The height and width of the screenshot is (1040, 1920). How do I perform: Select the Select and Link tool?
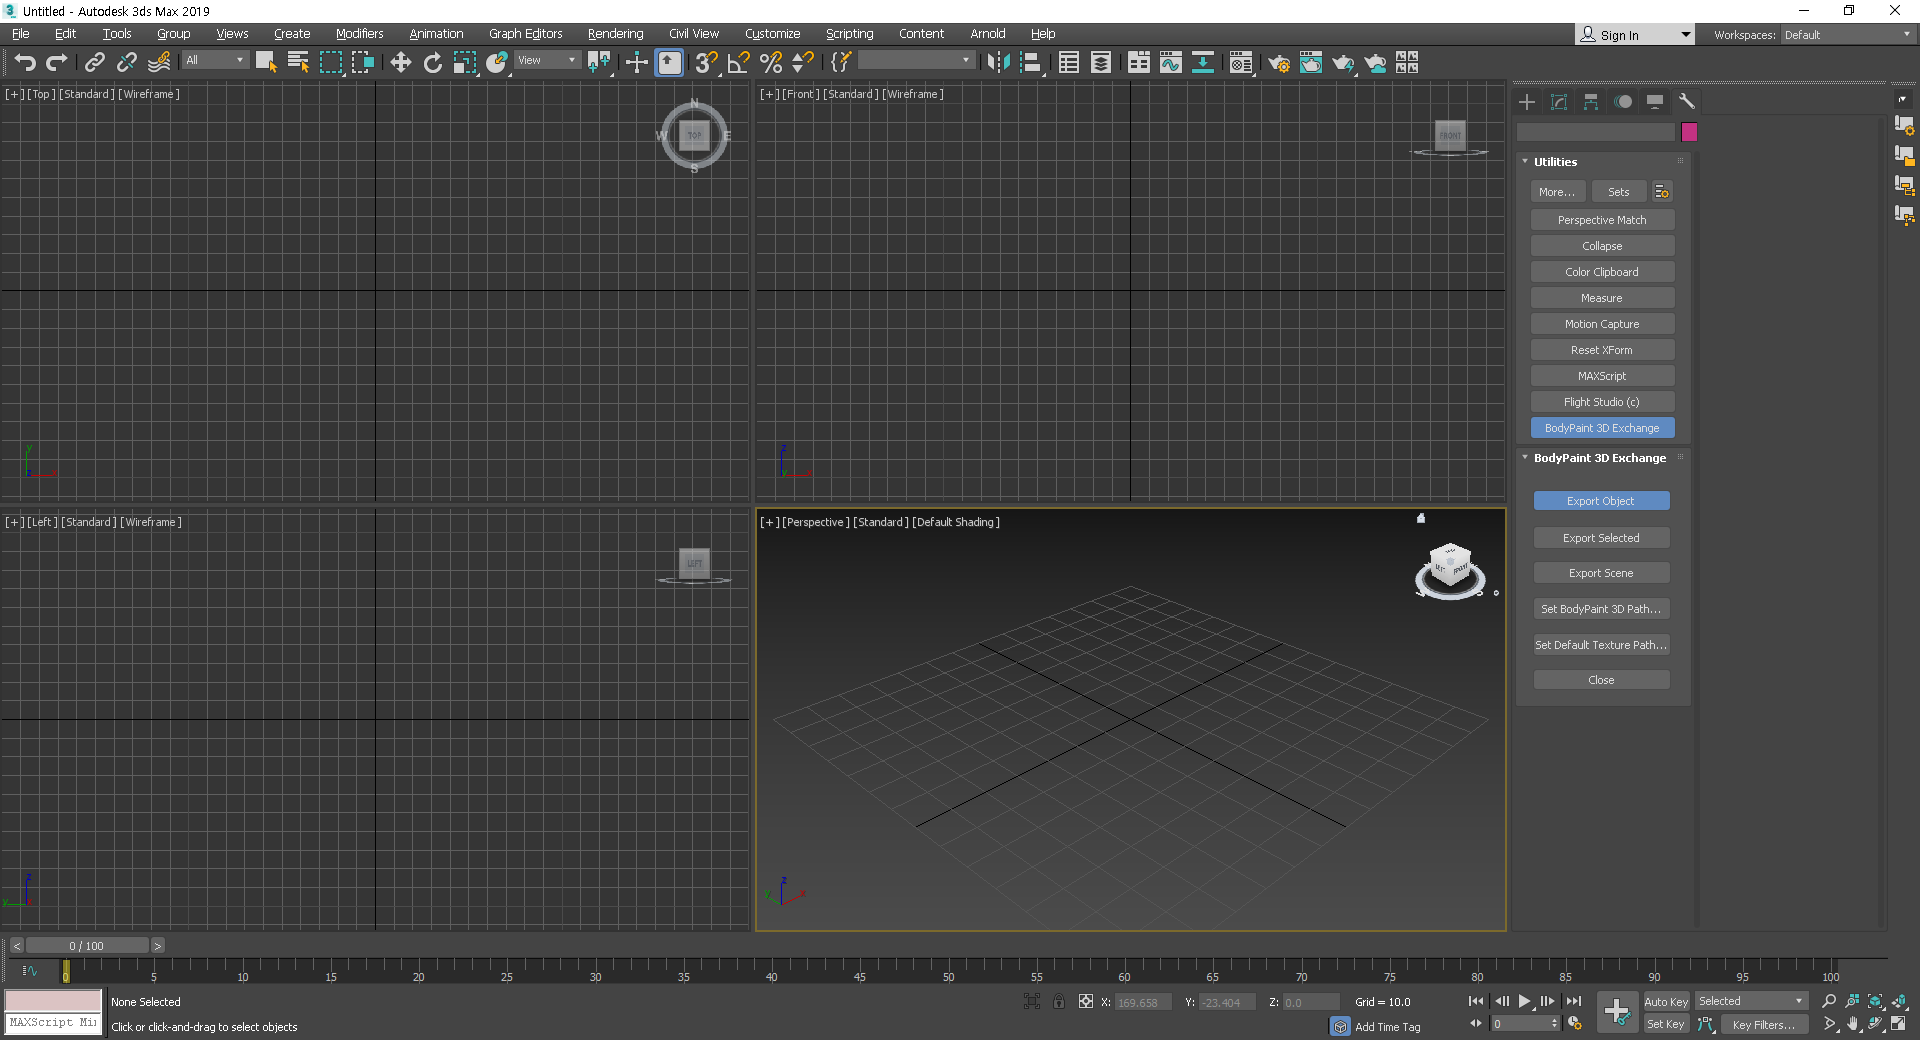(94, 62)
